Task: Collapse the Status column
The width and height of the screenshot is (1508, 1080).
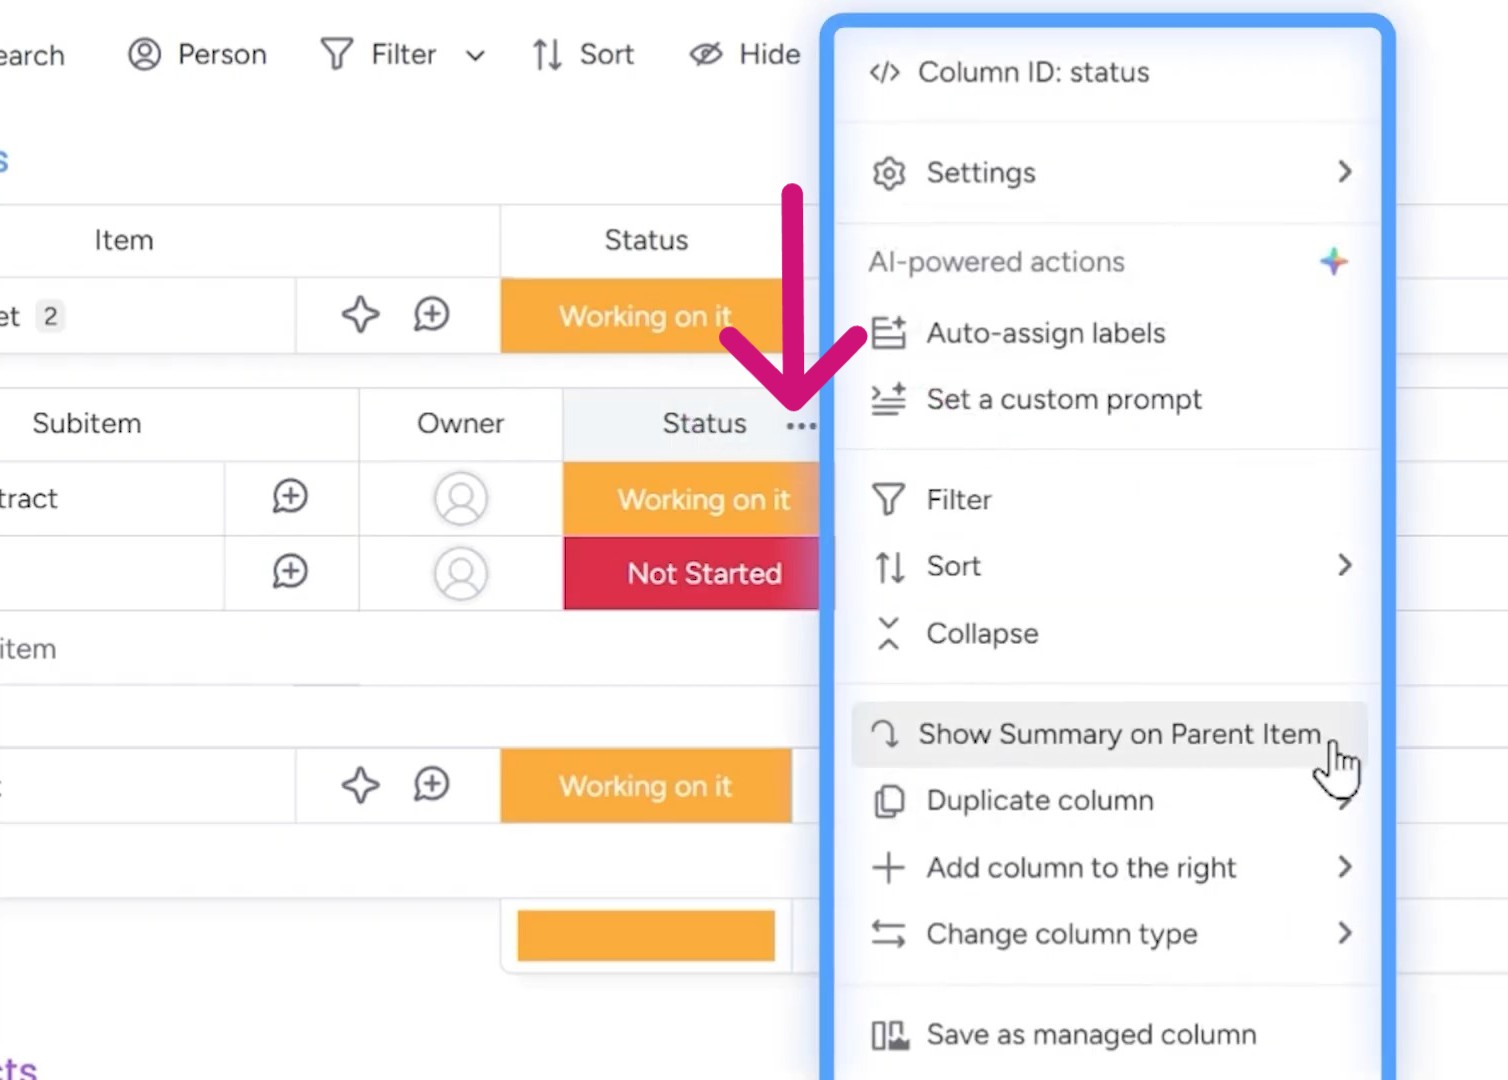Action: pos(981,633)
